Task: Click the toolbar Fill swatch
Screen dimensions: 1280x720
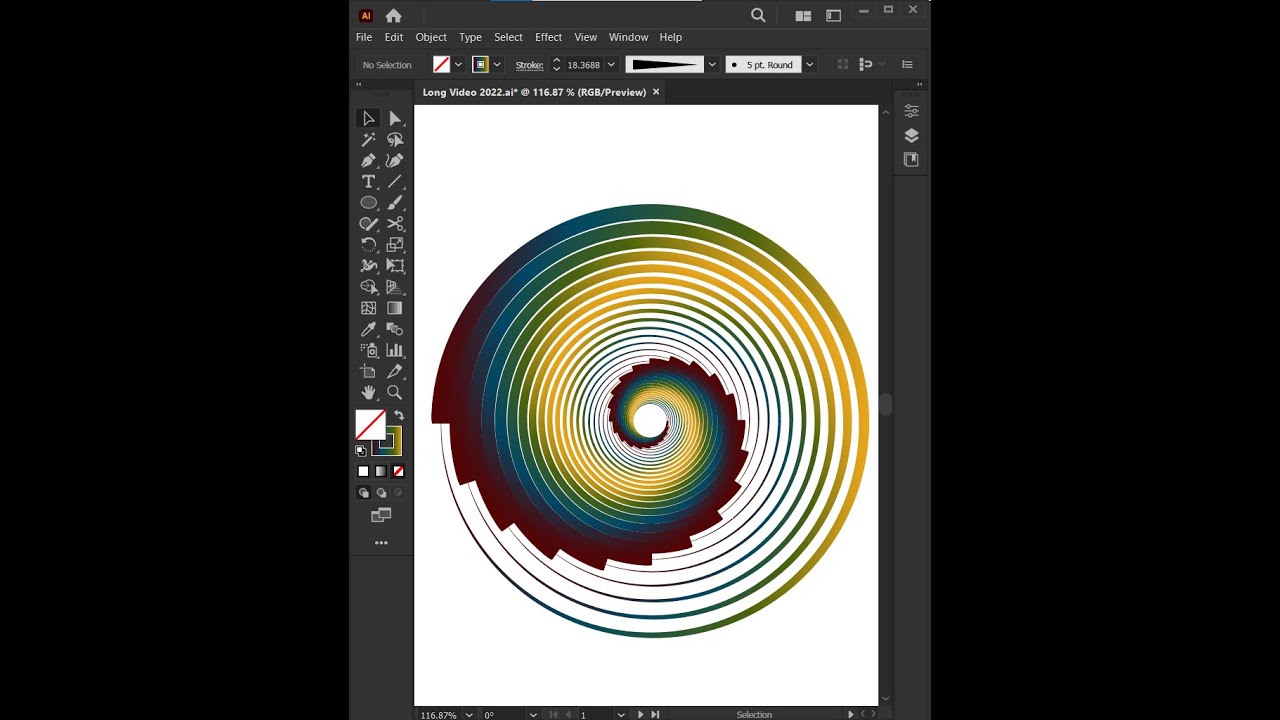Action: (x=370, y=425)
